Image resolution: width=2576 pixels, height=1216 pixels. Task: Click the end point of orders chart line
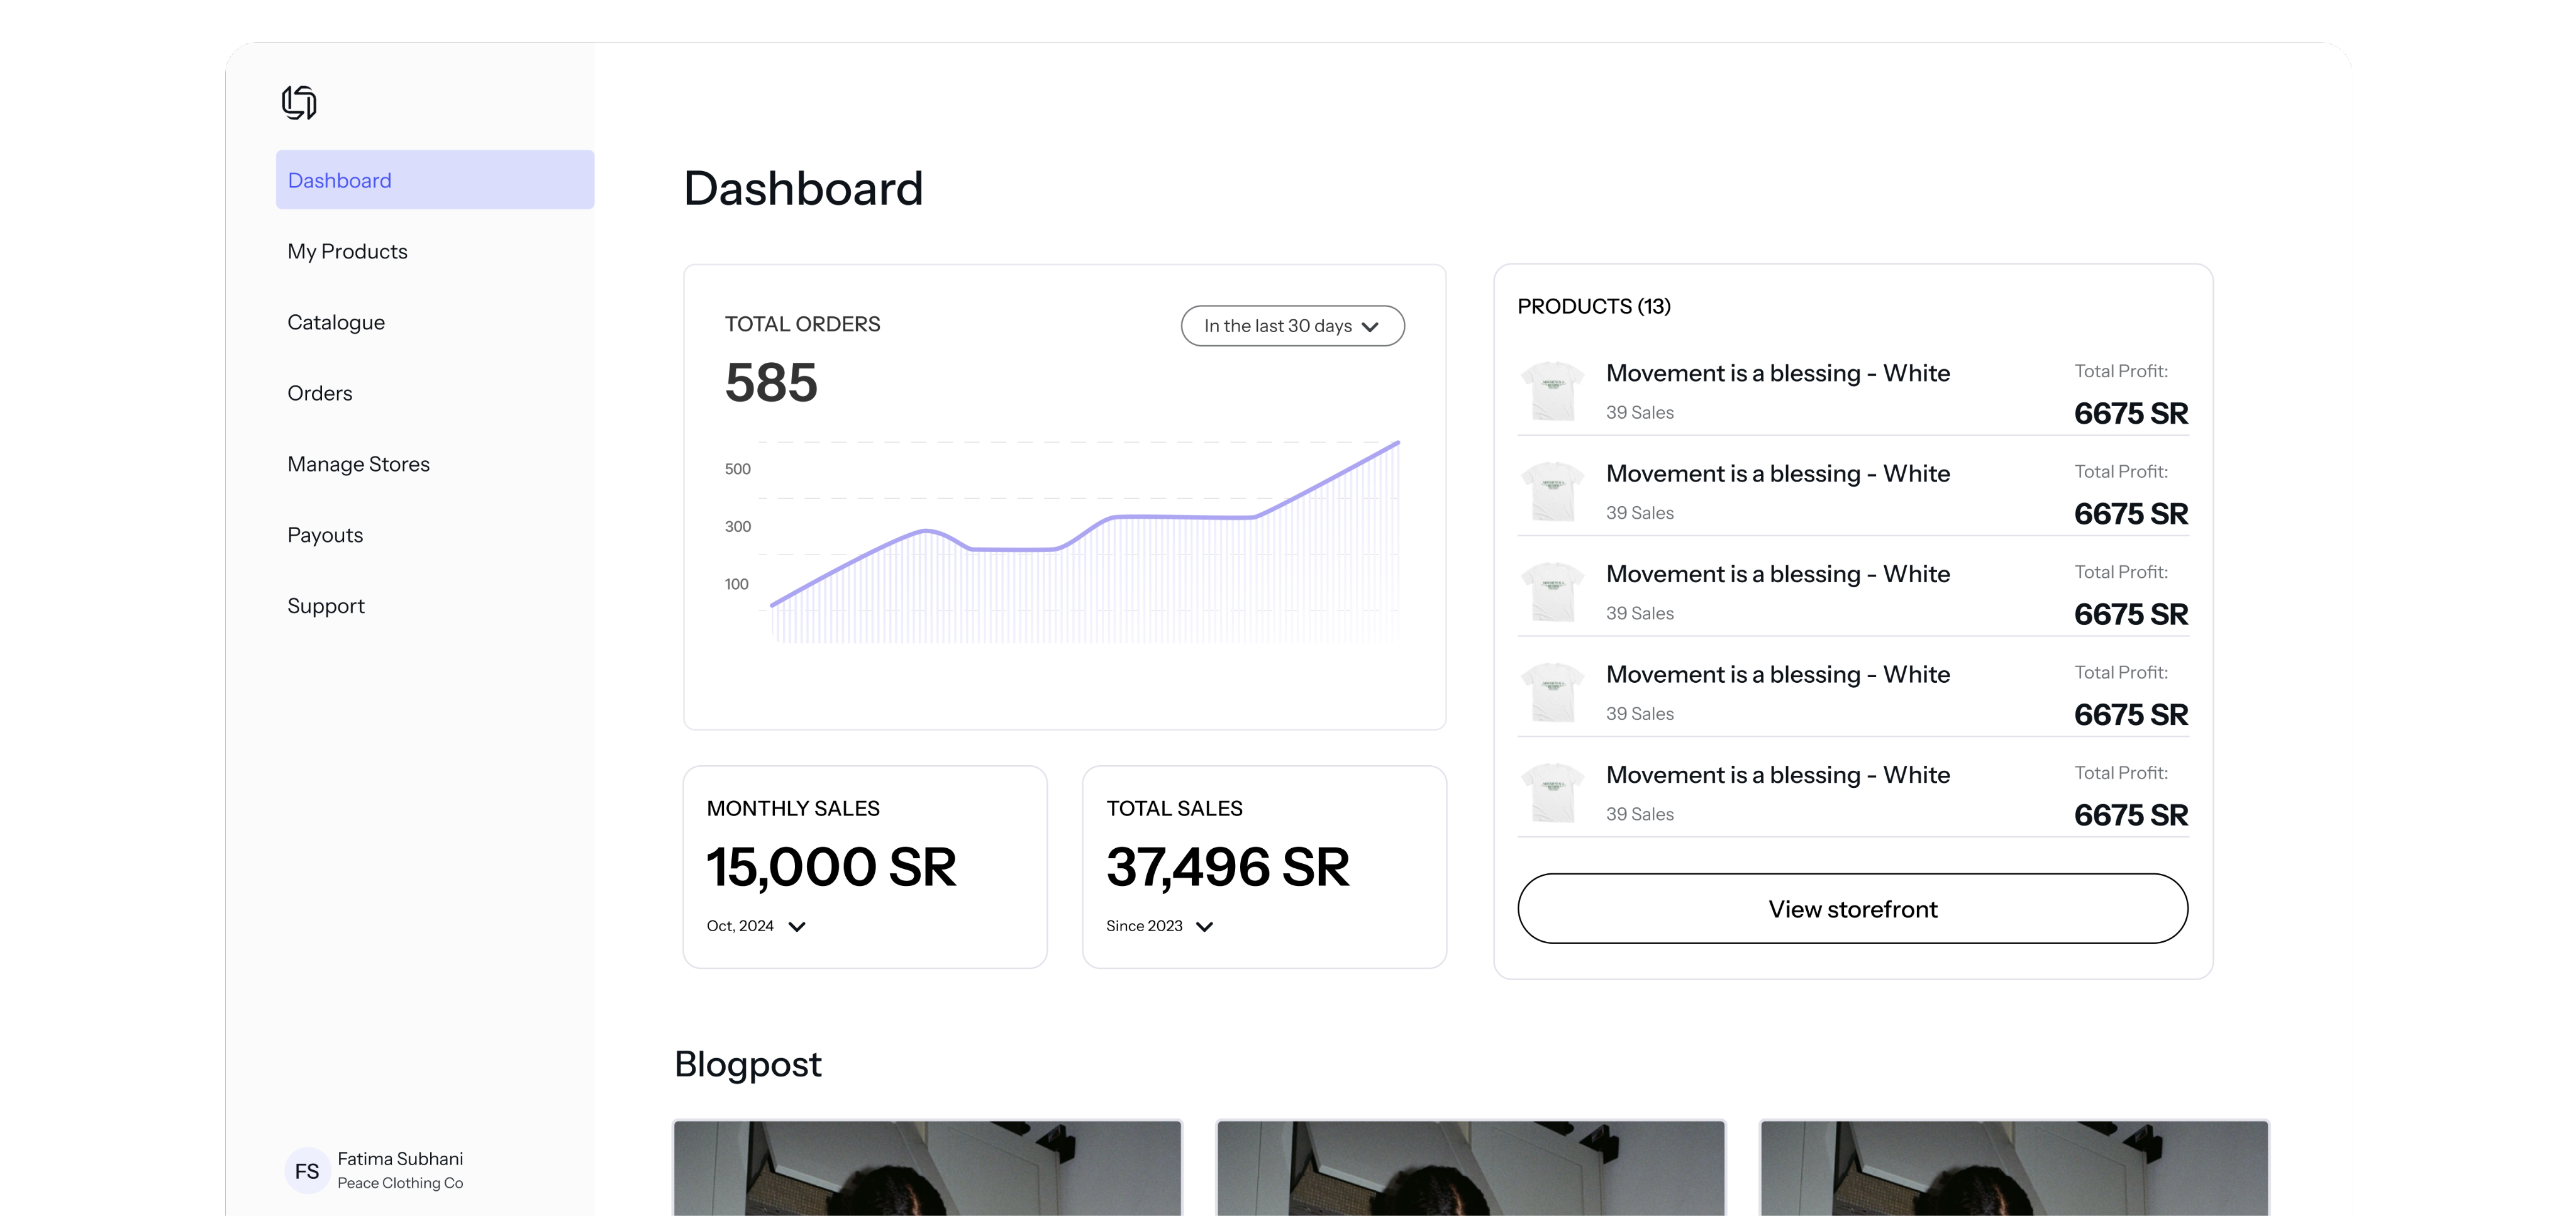click(x=1397, y=442)
